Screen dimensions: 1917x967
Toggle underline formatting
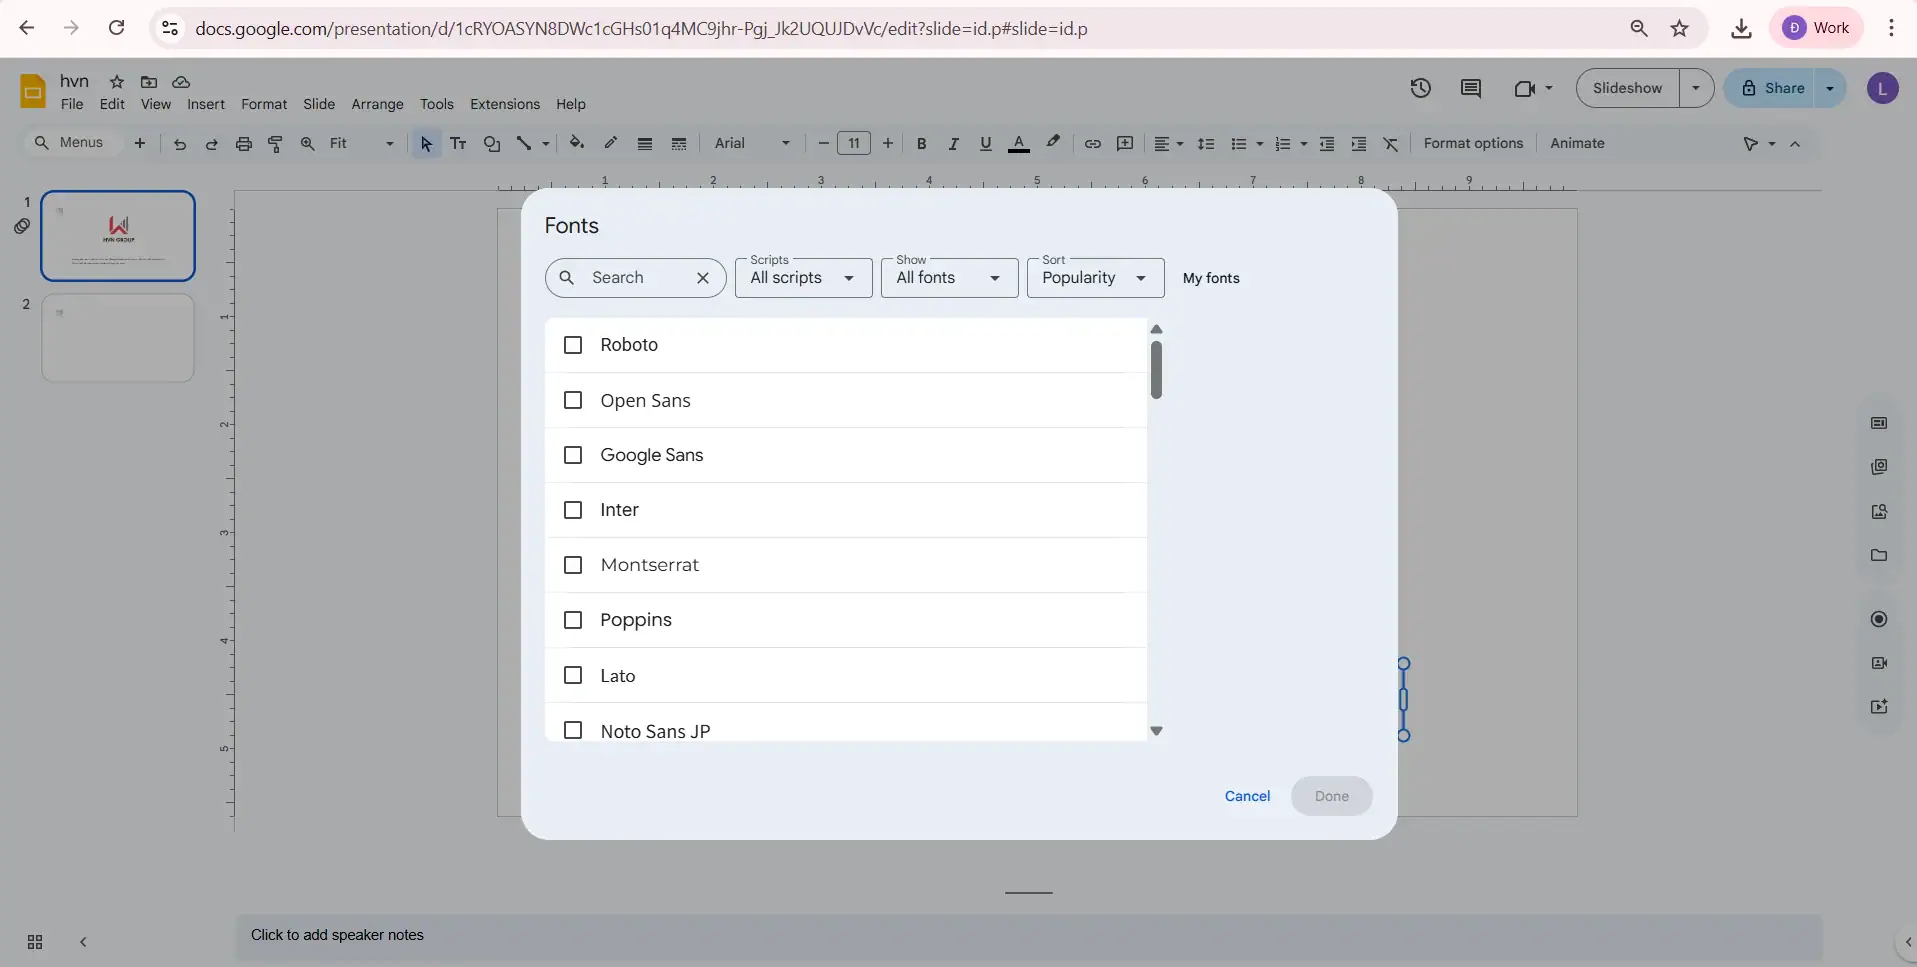pos(986,144)
